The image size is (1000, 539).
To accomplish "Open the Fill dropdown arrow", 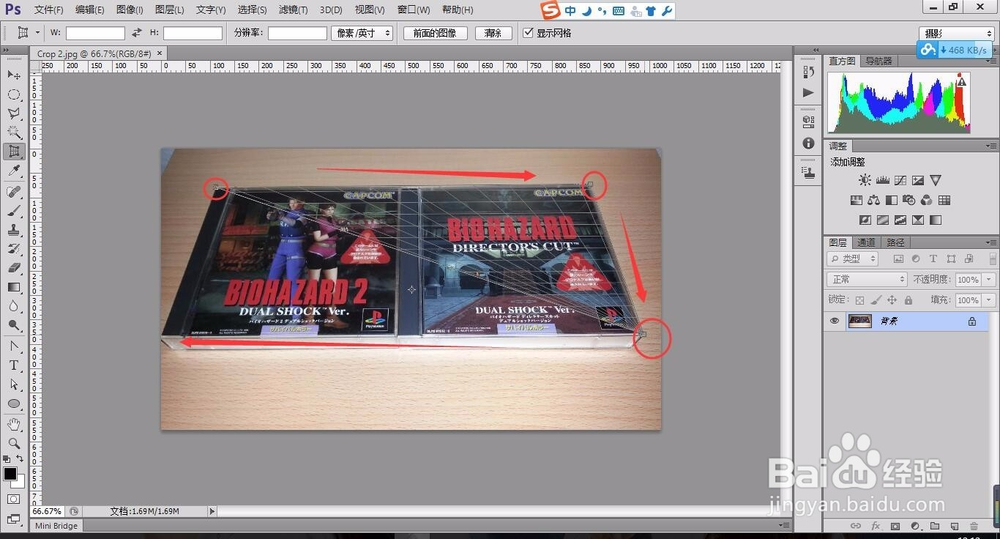I will [x=989, y=300].
